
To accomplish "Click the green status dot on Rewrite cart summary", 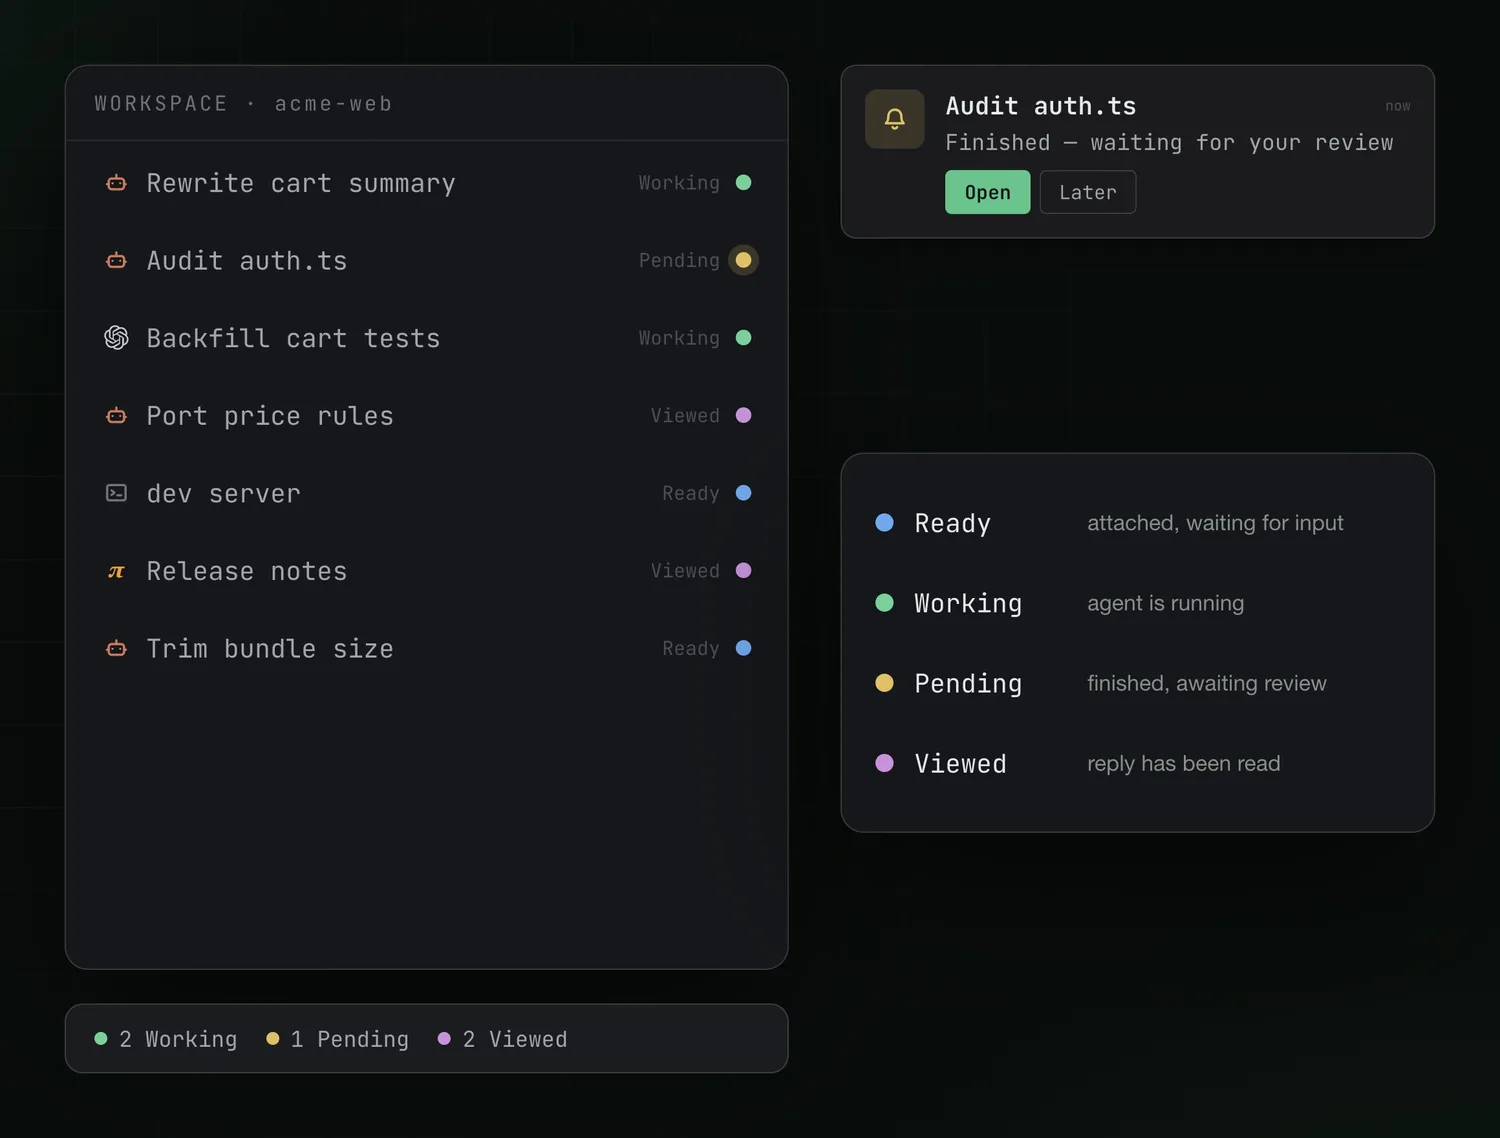I will pos(743,183).
